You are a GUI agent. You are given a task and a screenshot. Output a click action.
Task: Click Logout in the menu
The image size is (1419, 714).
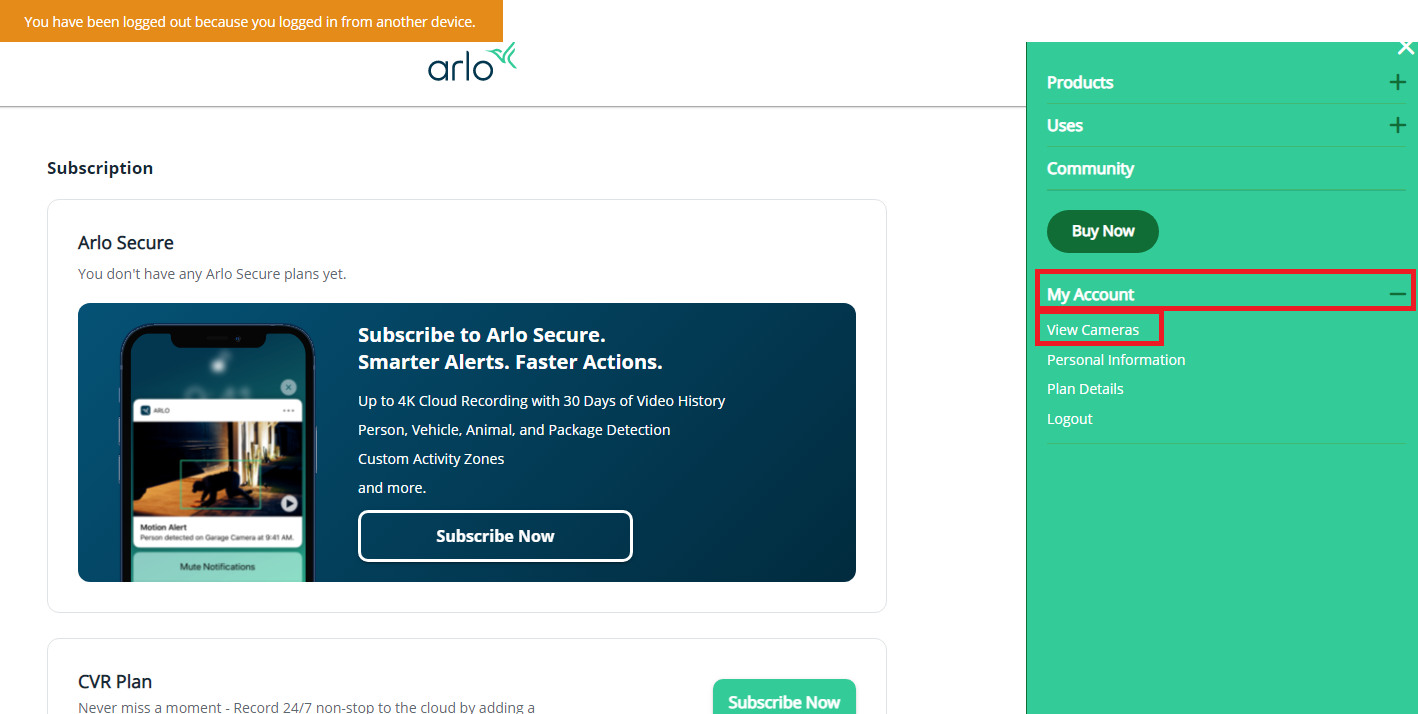(x=1069, y=418)
